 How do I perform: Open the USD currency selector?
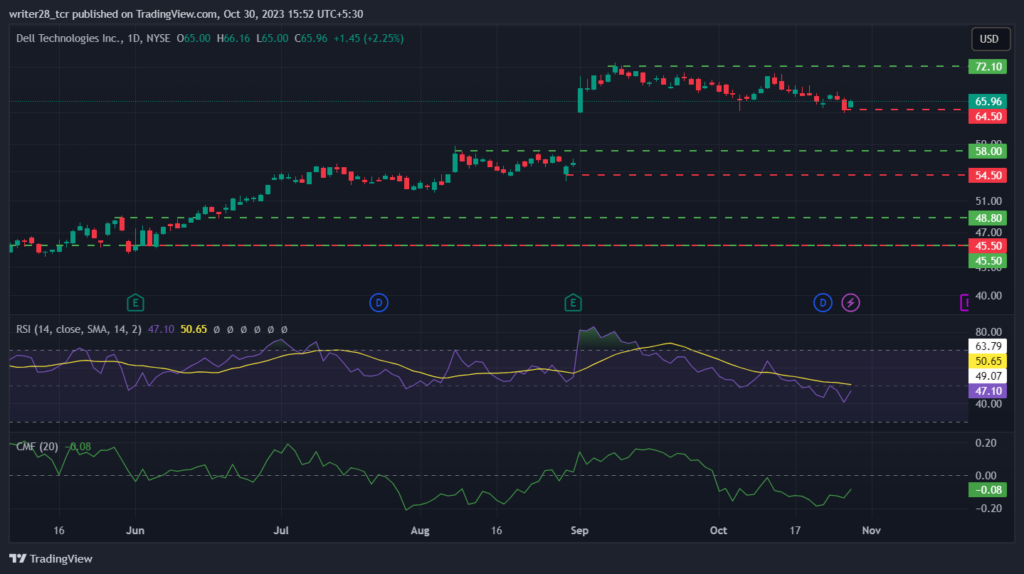pos(989,39)
